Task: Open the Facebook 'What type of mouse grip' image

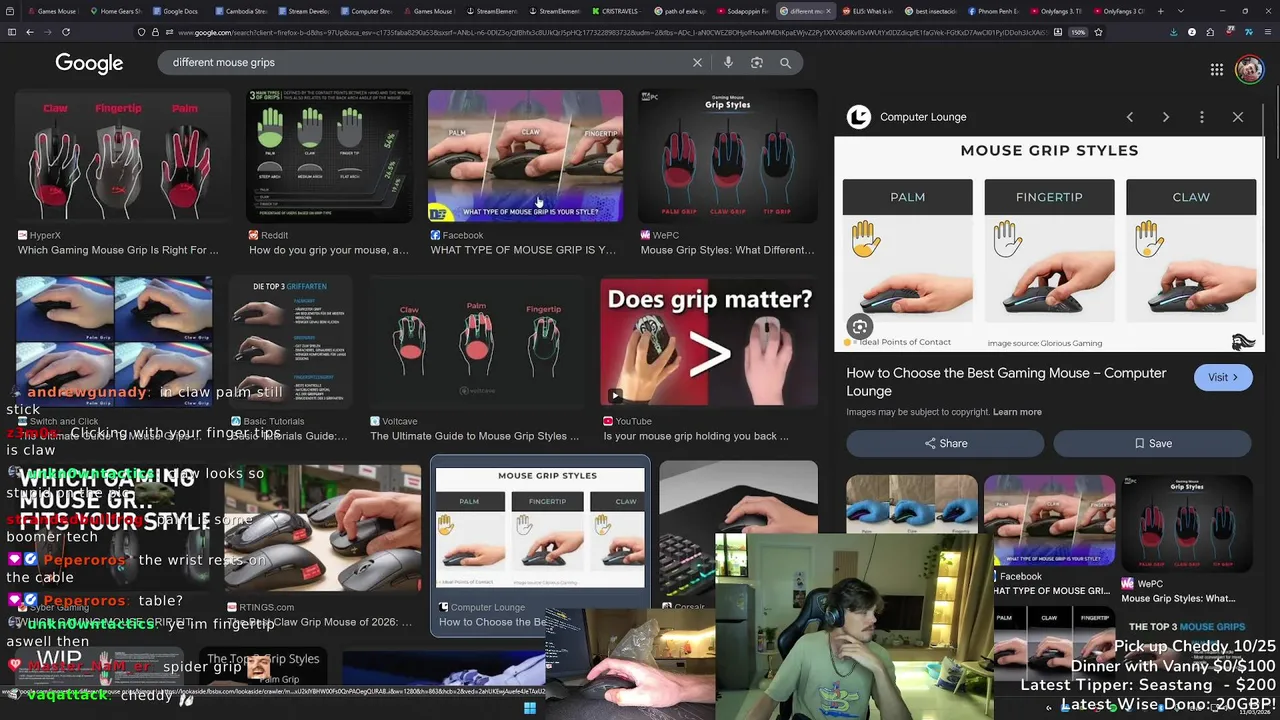Action: [525, 156]
